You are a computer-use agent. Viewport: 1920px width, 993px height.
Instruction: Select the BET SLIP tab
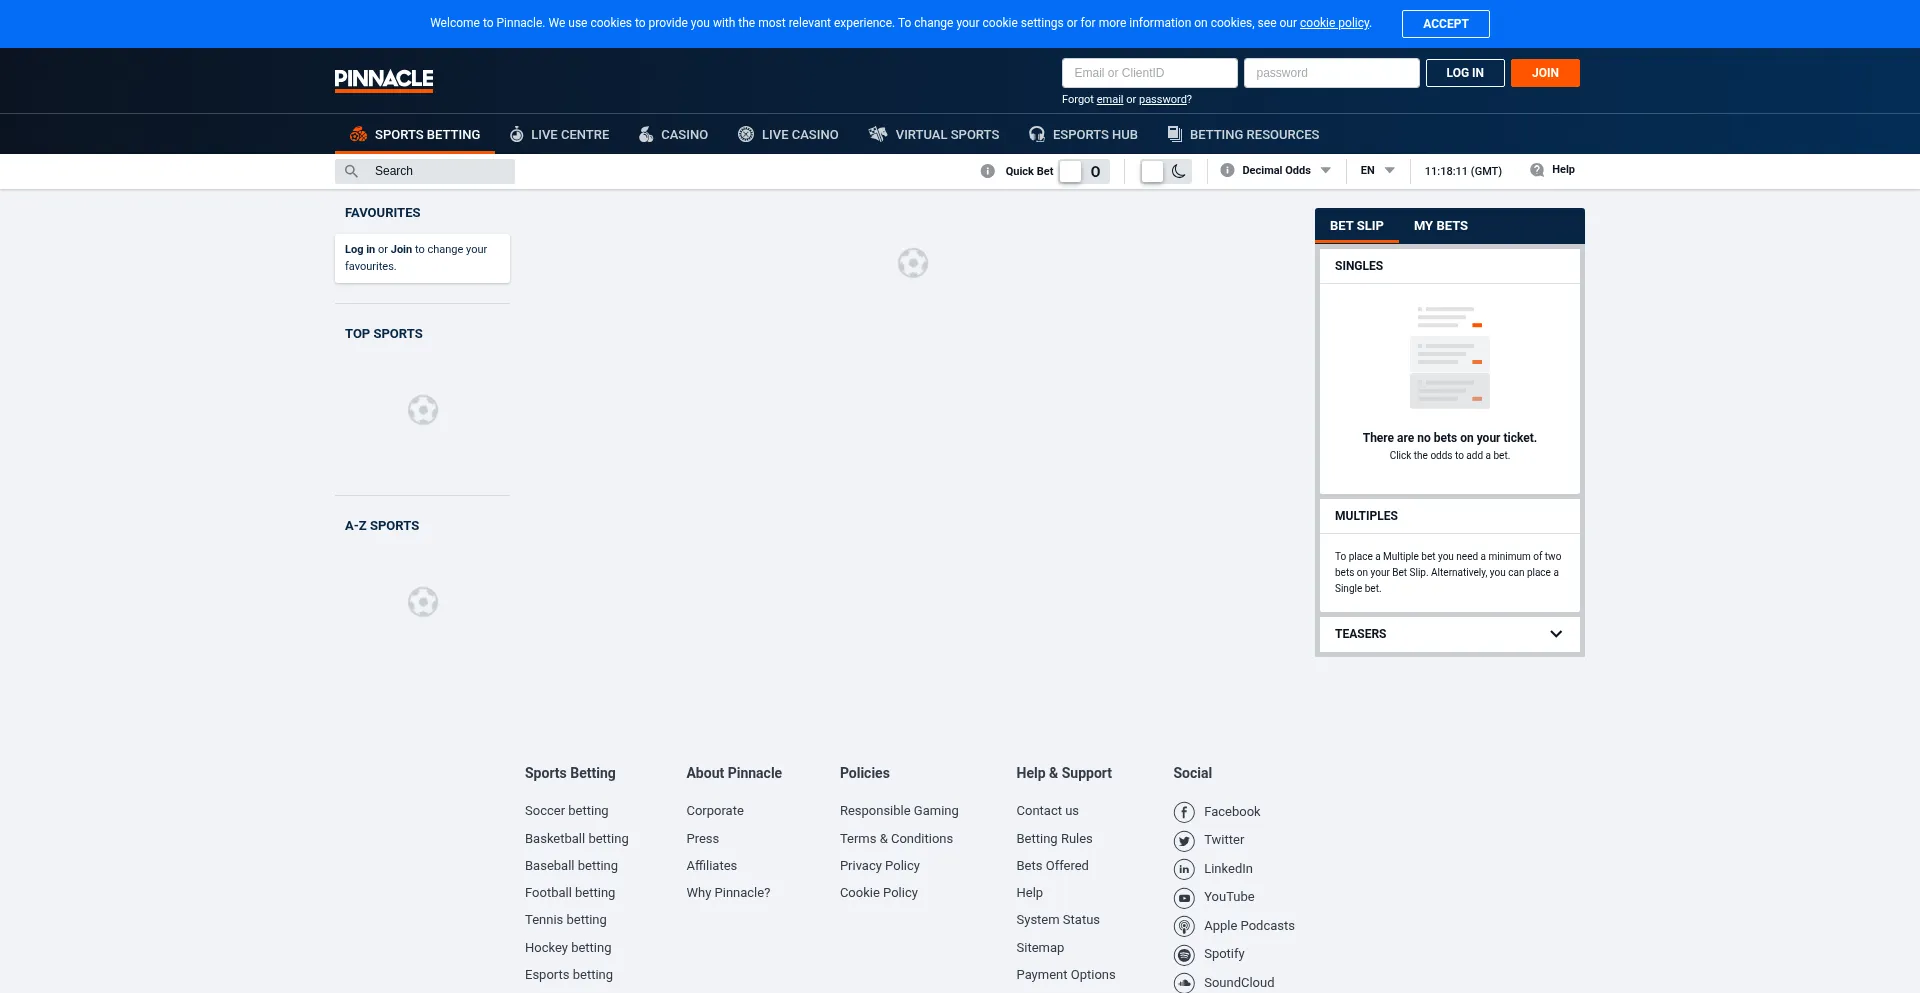click(1356, 225)
